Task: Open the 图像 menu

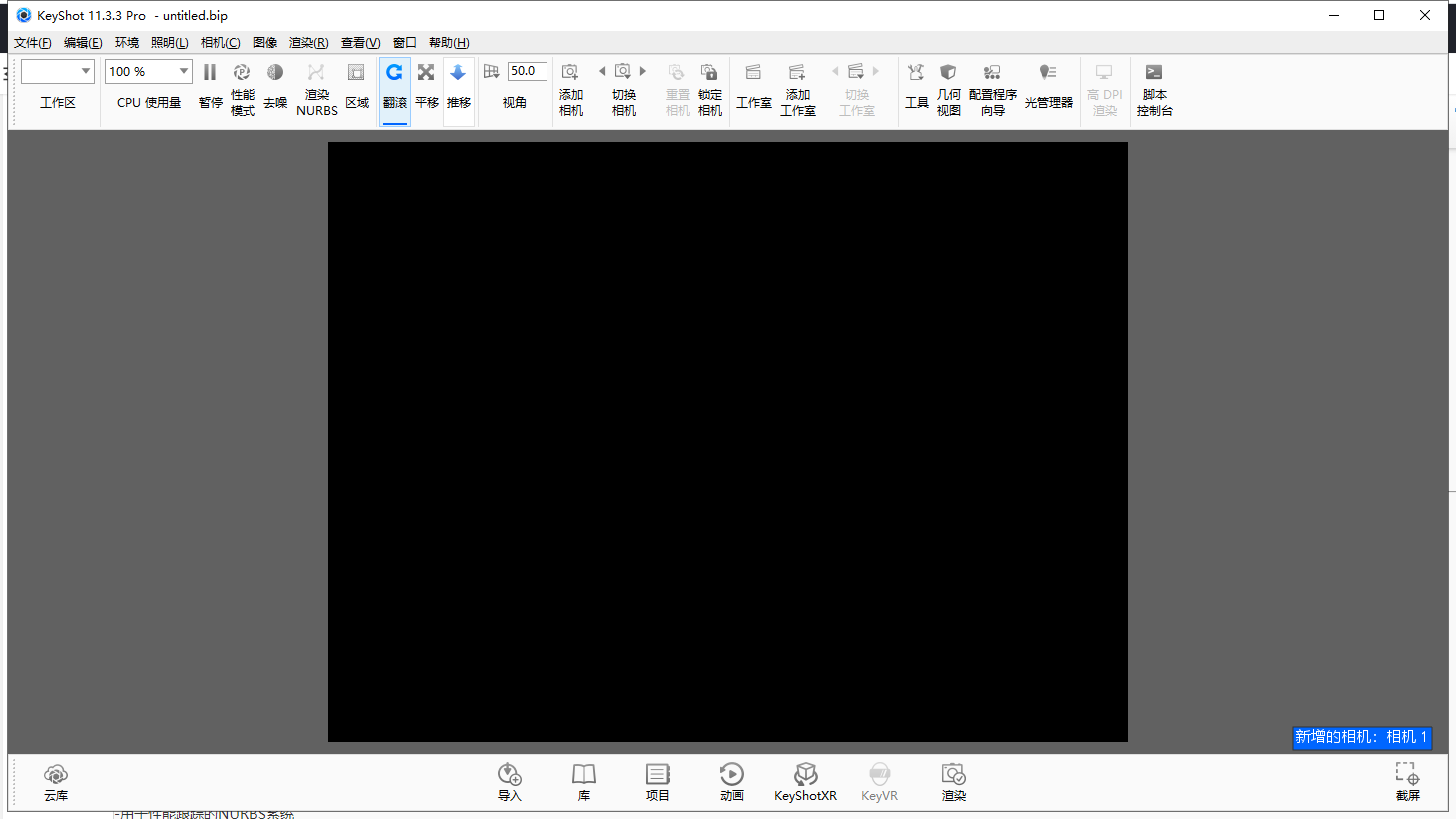Action: point(265,43)
